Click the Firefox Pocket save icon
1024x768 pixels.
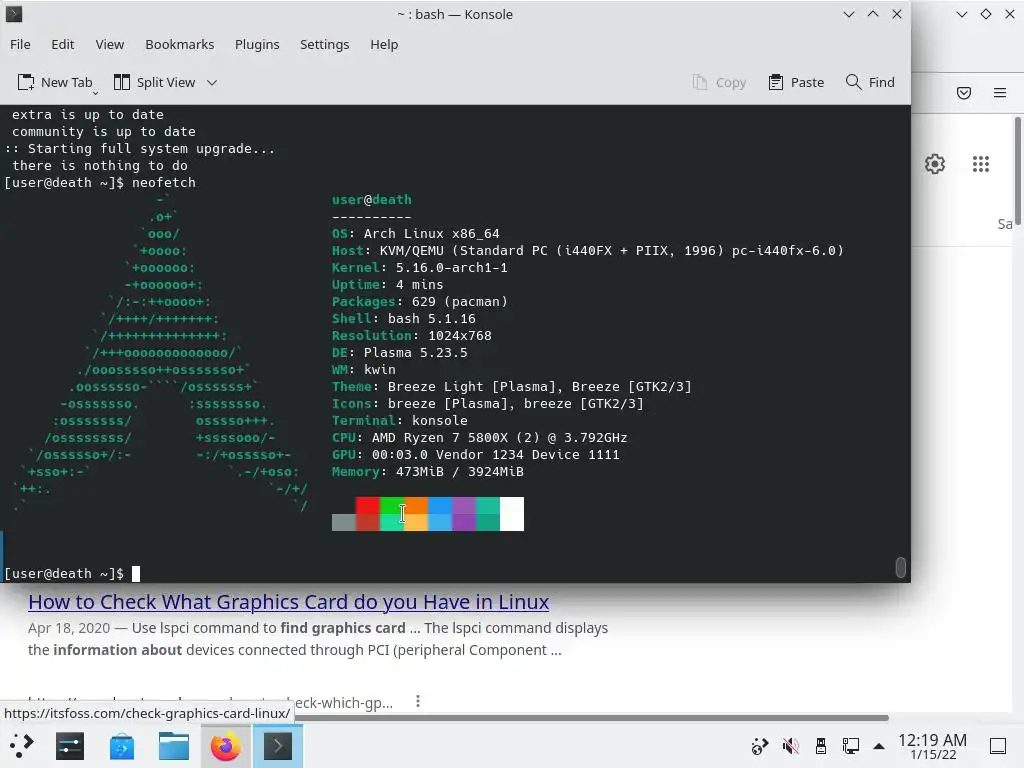(x=964, y=93)
